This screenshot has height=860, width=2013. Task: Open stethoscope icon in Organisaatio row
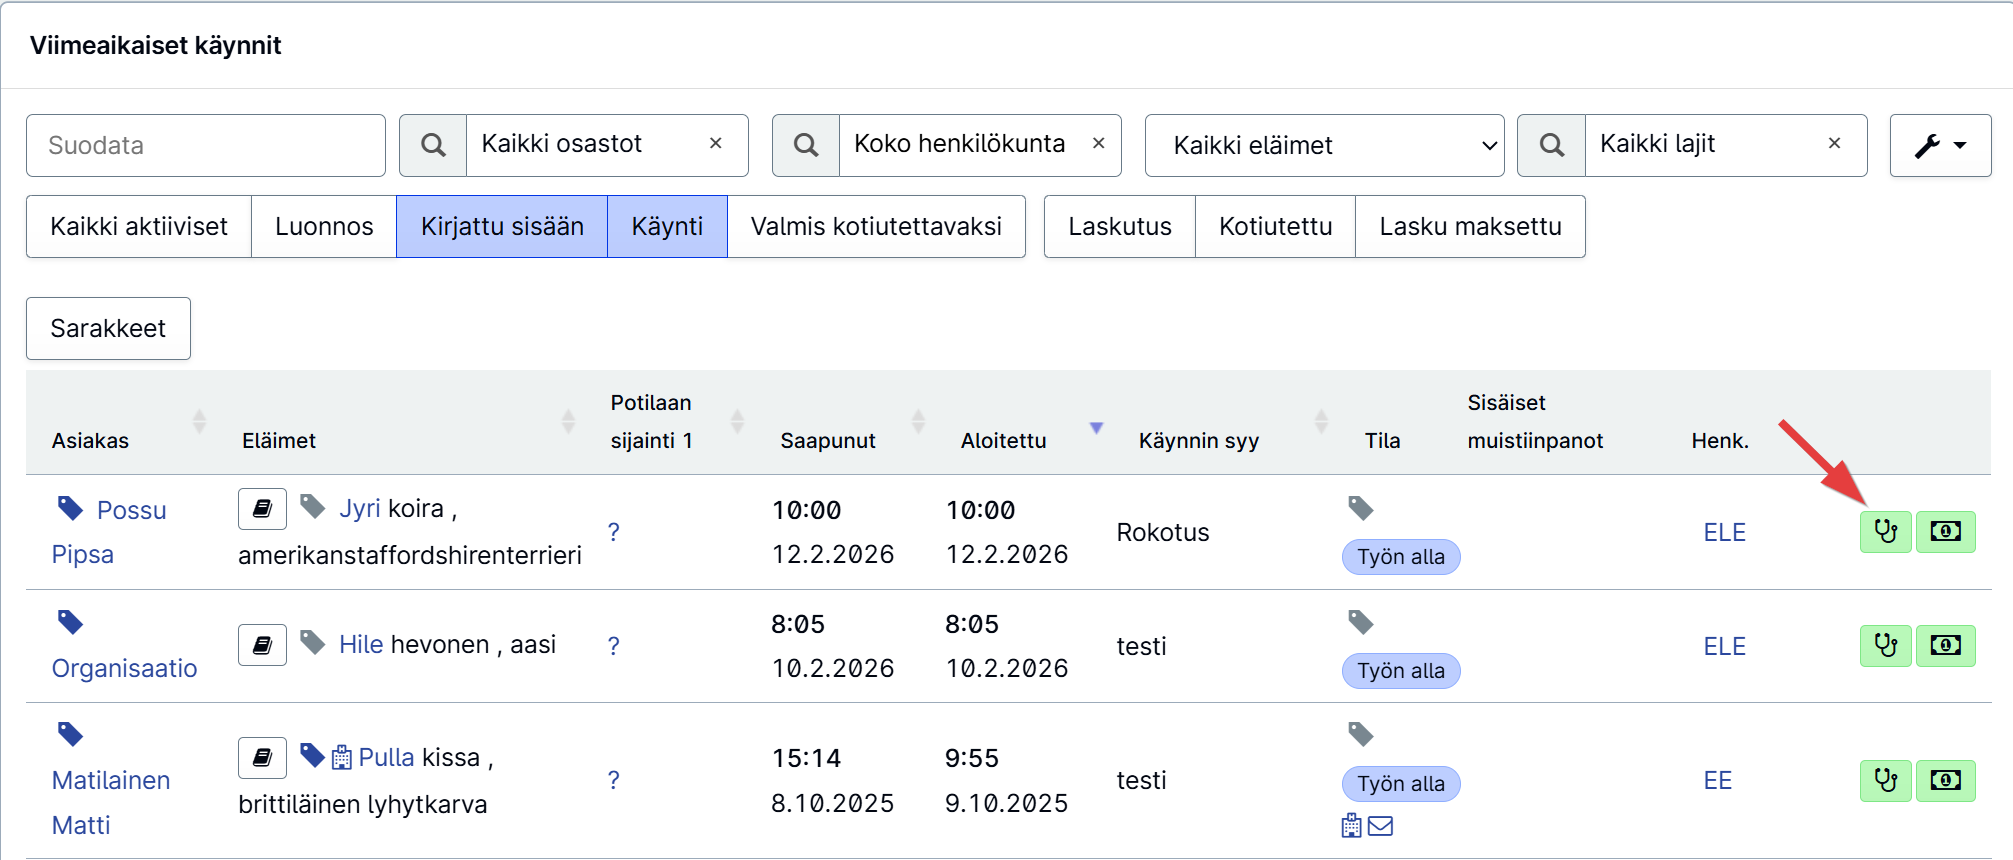tap(1885, 646)
